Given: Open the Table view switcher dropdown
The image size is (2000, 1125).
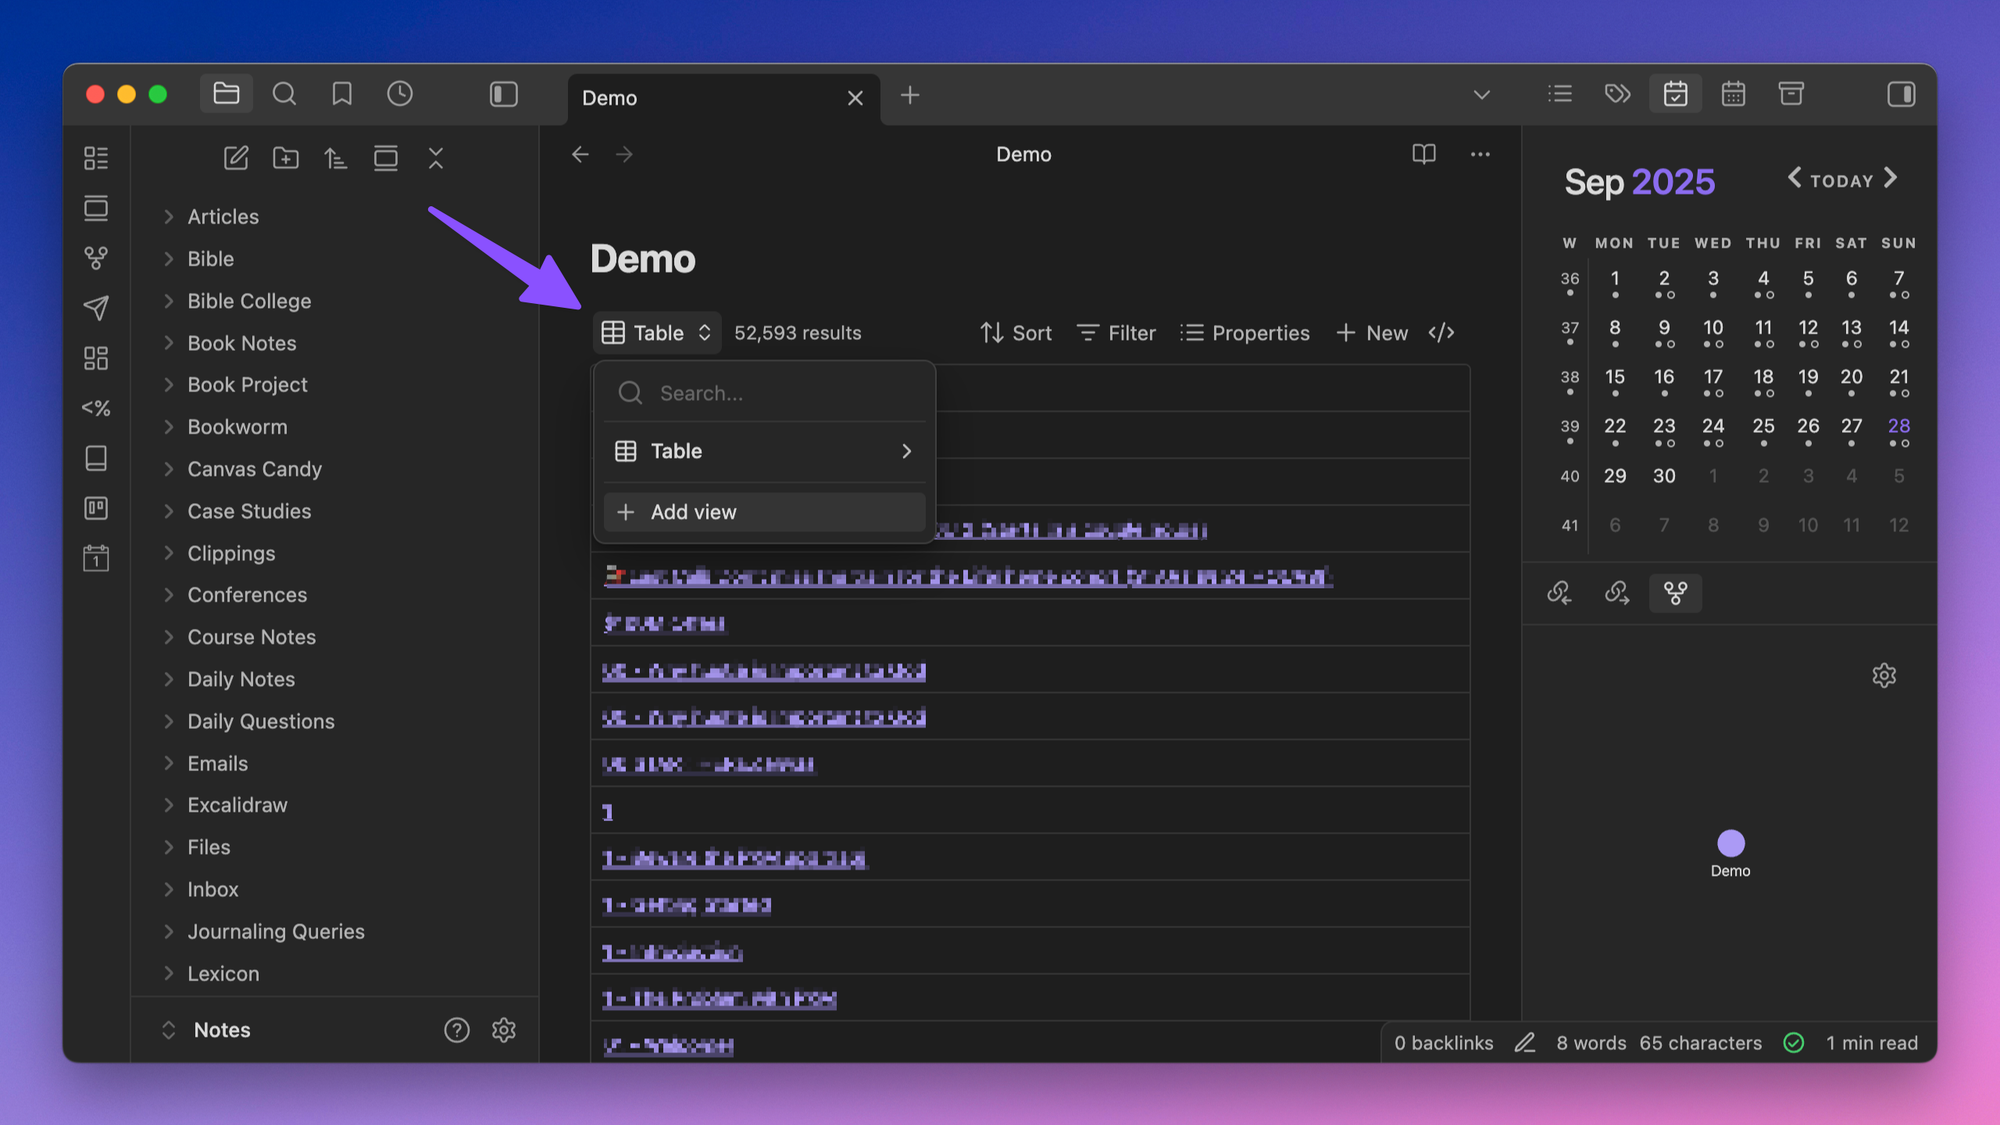Looking at the screenshot, I should 657,333.
